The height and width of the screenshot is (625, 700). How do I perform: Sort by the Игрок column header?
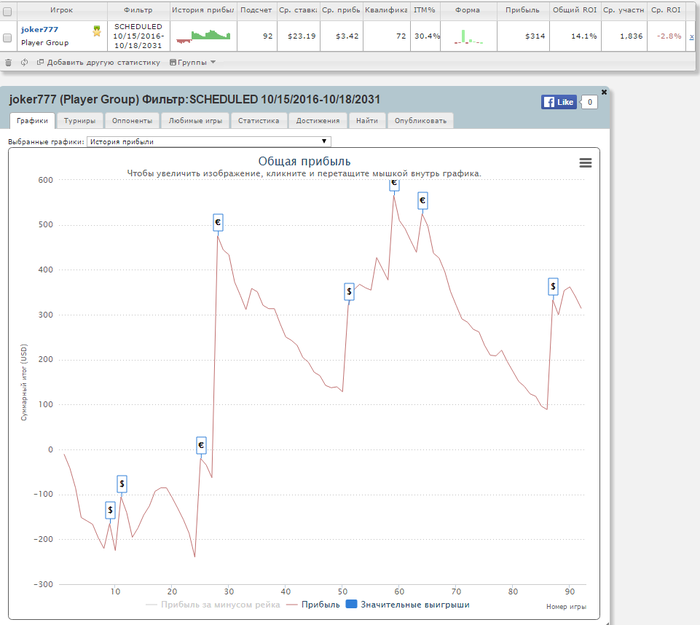point(62,10)
